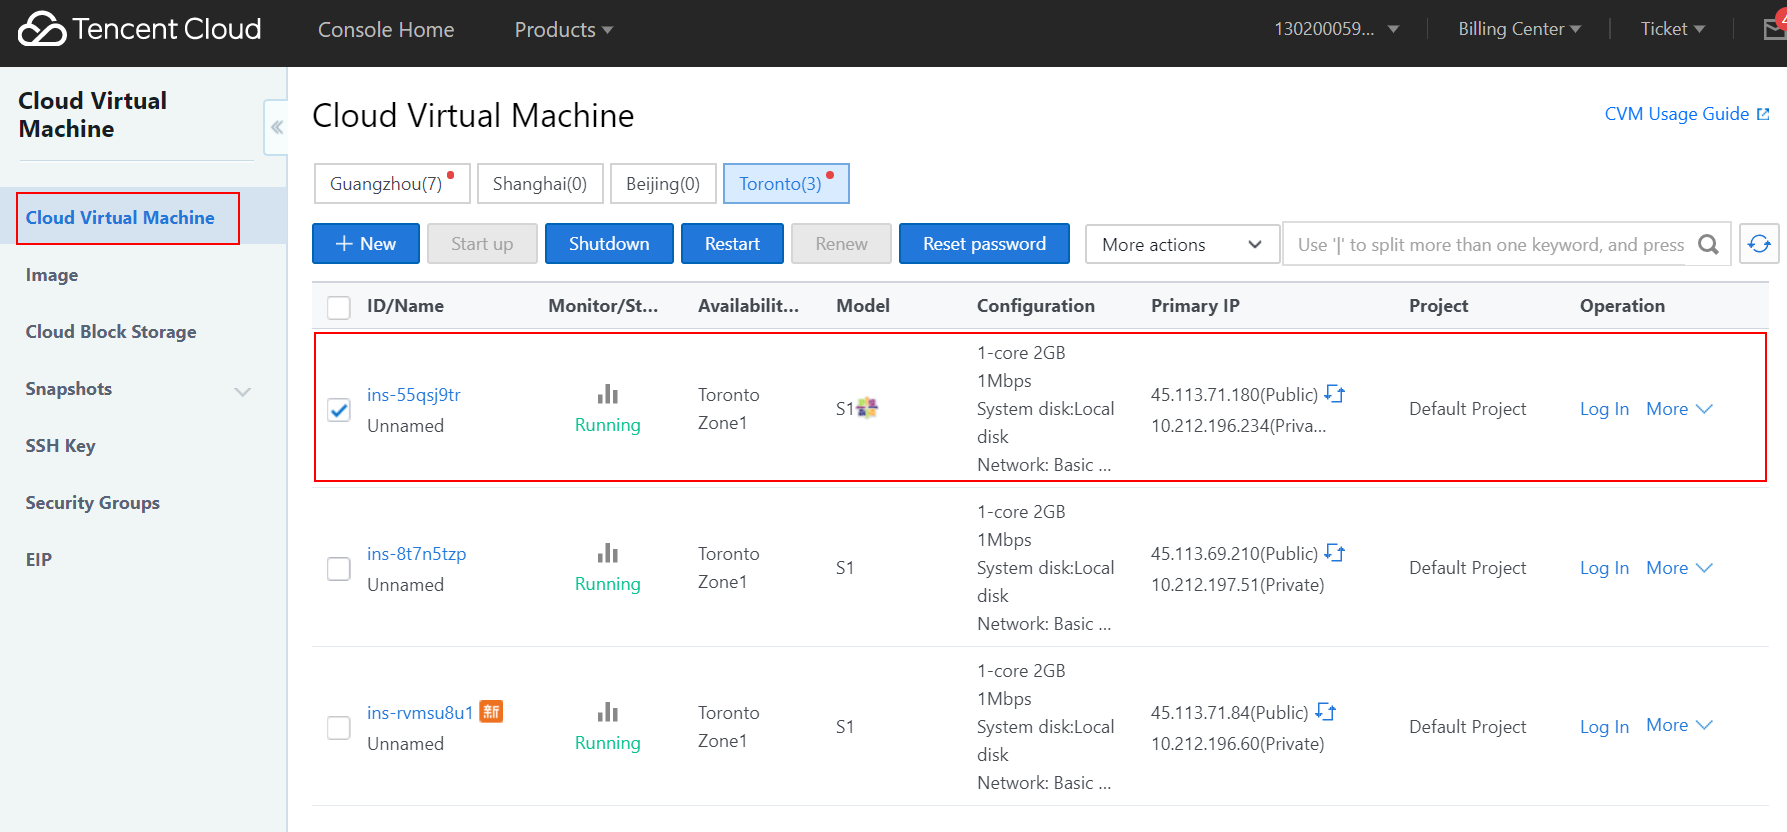Check the checkbox for ins-8t7n5tzp
The image size is (1787, 832).
tap(339, 569)
